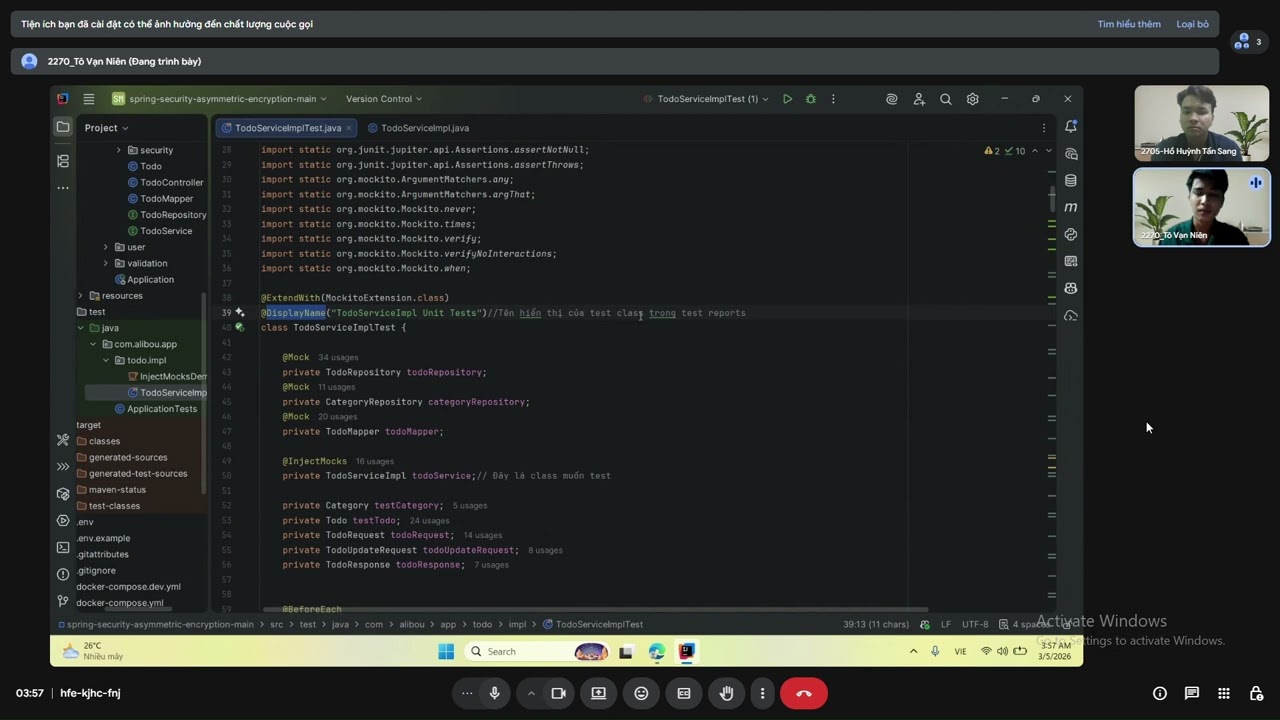Screen dimensions: 1280x720
Task: Leave the call with red hang-up button
Action: (x=804, y=693)
